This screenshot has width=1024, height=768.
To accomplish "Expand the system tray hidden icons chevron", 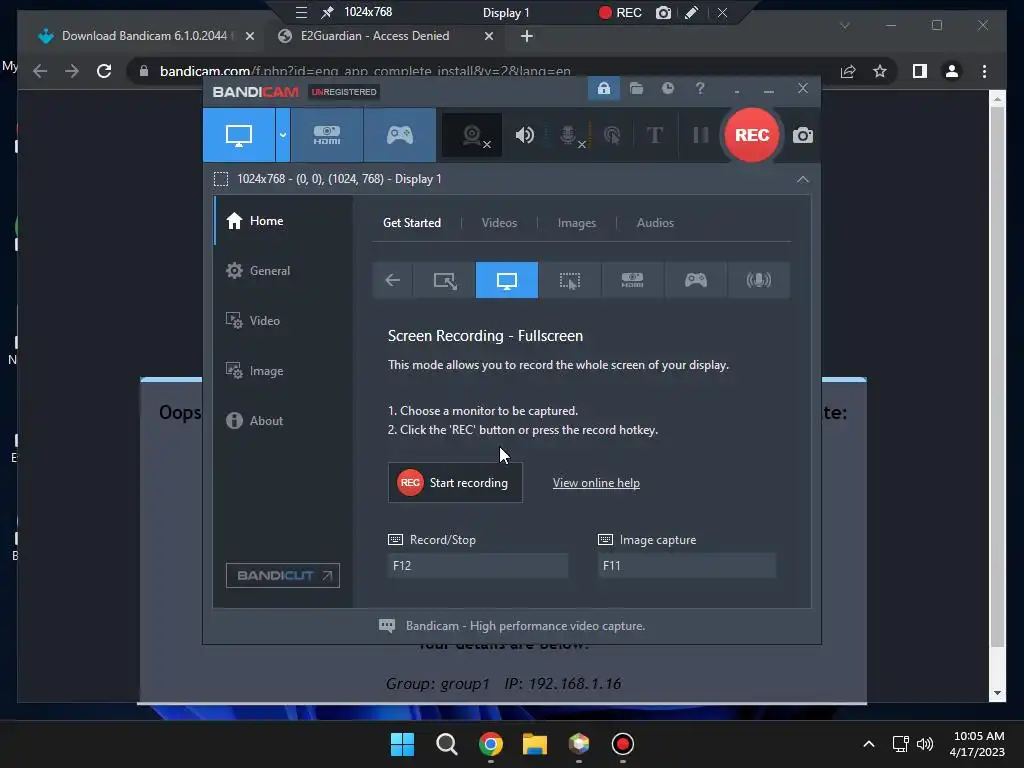I will coord(869,744).
